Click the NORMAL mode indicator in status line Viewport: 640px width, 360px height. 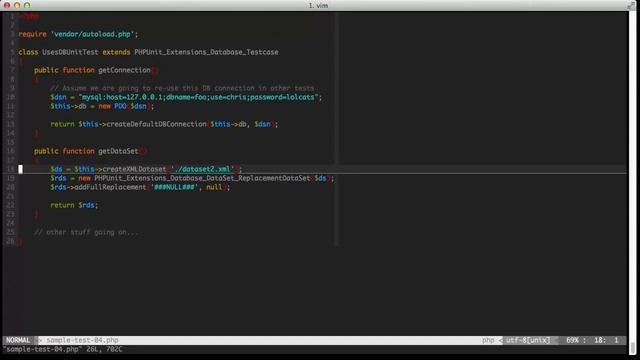(x=18, y=340)
